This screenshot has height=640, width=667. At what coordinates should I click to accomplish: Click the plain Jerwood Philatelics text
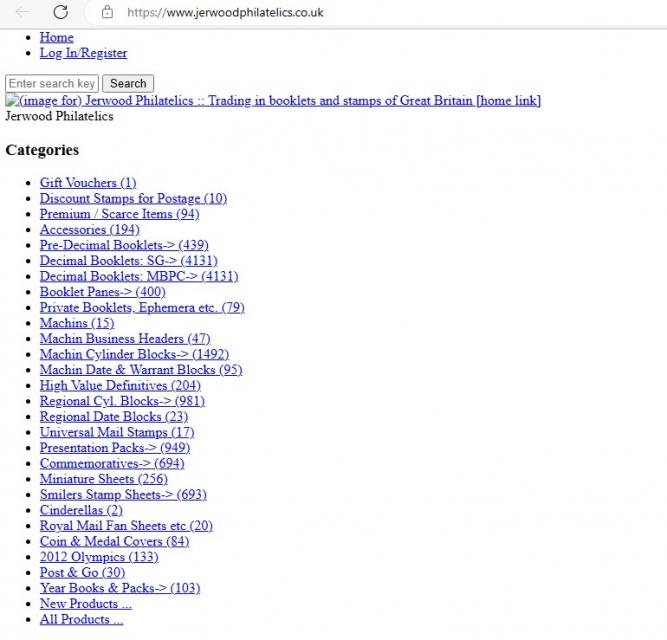(59, 117)
